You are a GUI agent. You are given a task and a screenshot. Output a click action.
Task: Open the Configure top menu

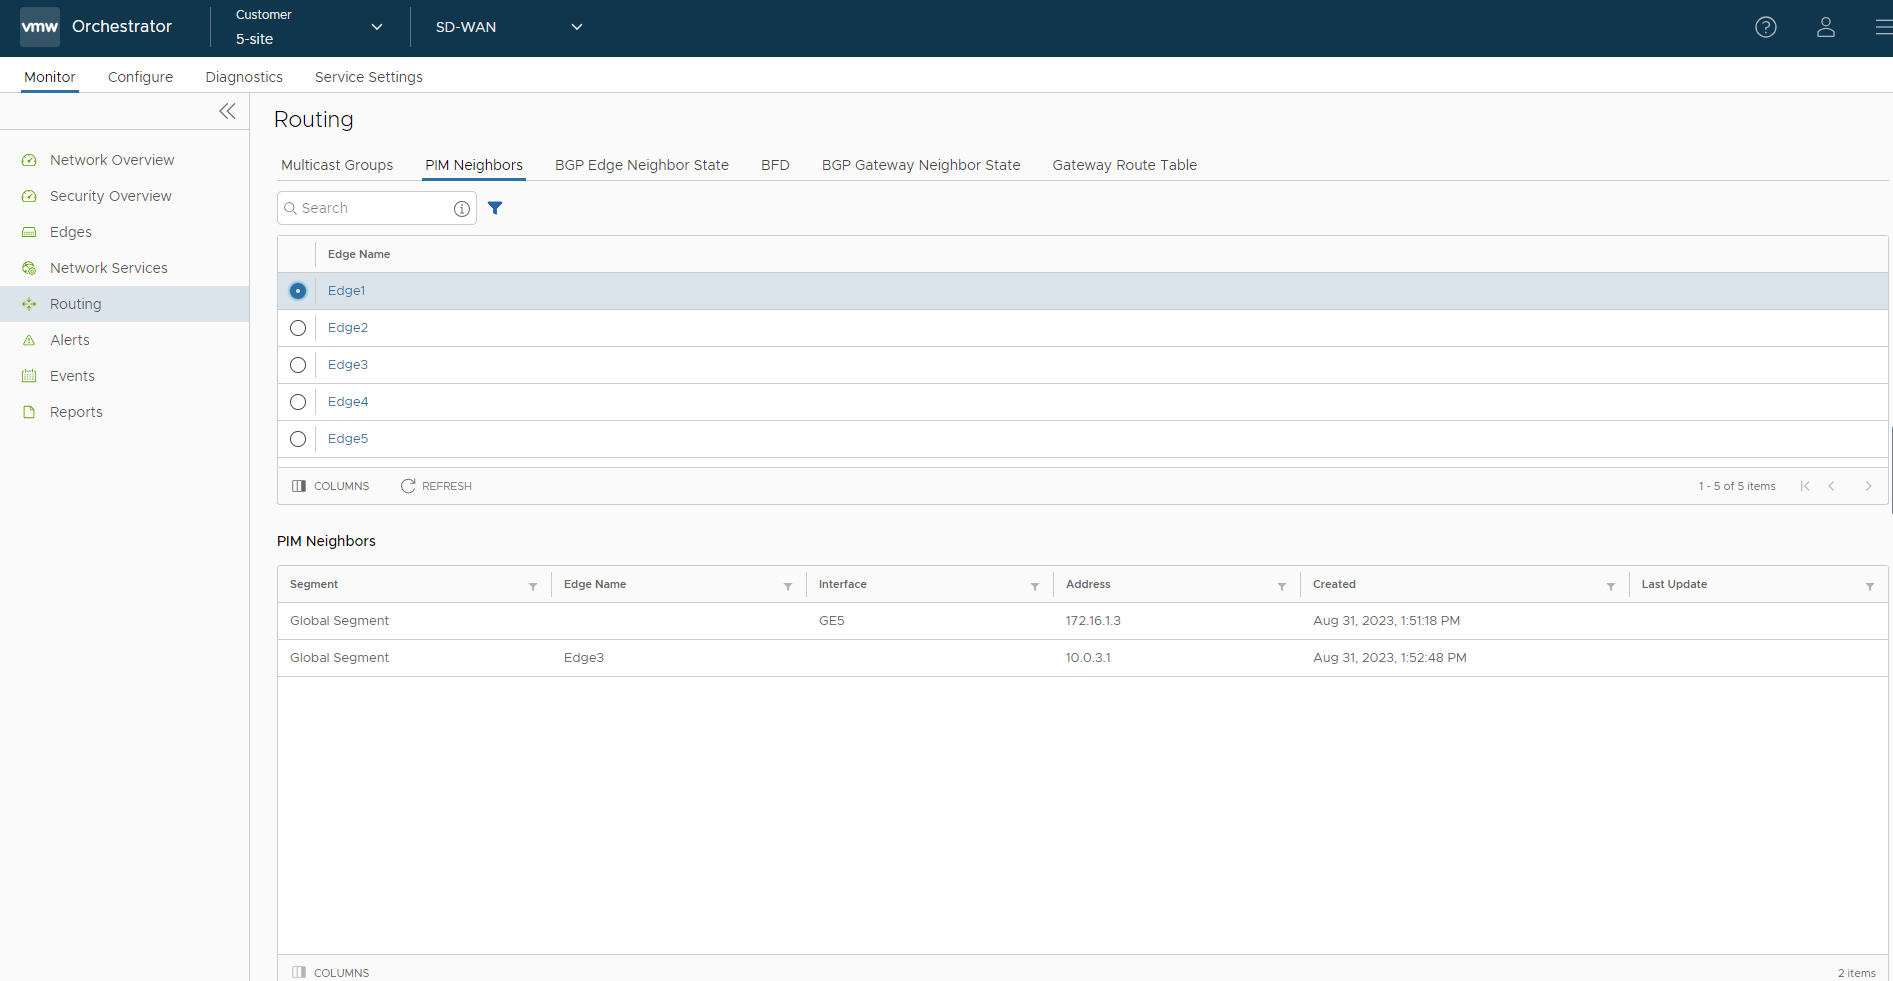point(140,77)
